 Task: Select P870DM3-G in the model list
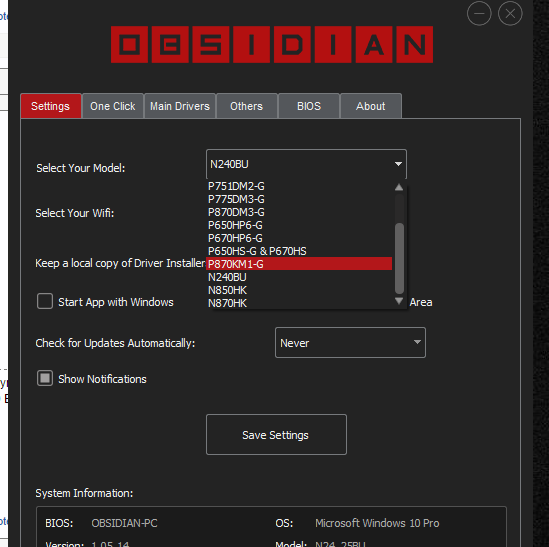pos(299,212)
